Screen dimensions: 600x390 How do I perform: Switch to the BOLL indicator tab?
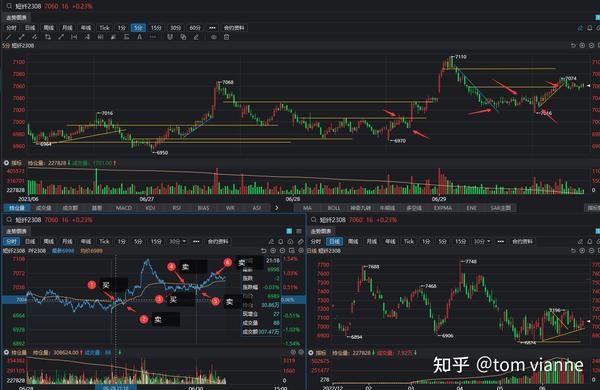[x=334, y=208]
